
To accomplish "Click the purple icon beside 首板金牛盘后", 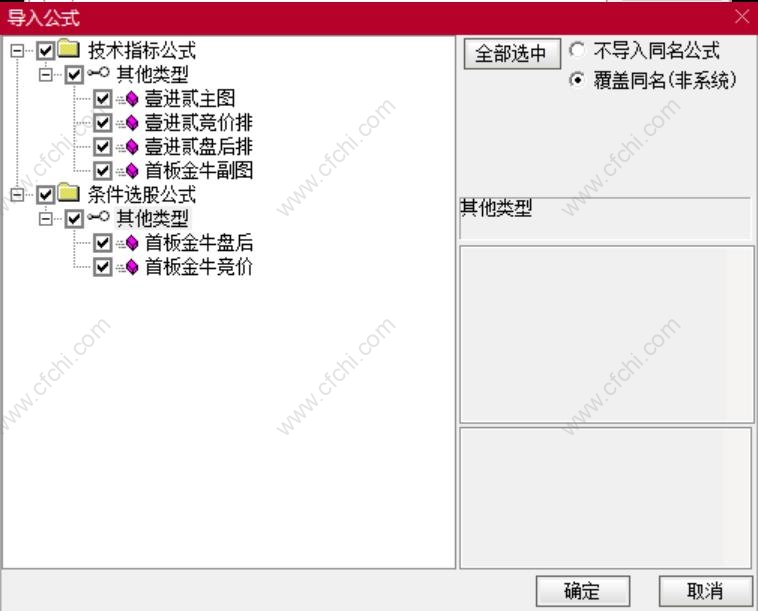I will 128,243.
